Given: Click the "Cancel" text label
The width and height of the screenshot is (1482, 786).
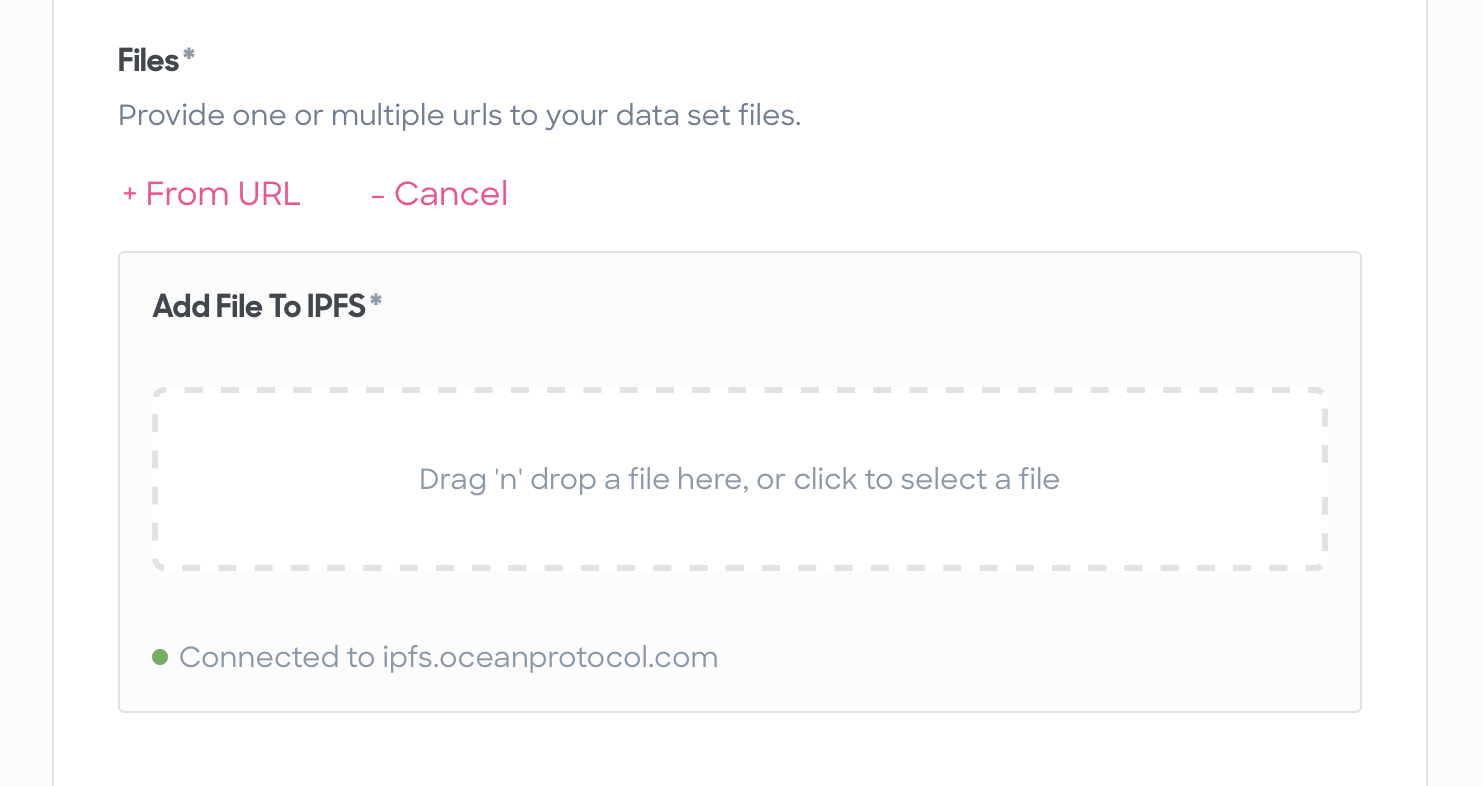Looking at the screenshot, I should 451,193.
